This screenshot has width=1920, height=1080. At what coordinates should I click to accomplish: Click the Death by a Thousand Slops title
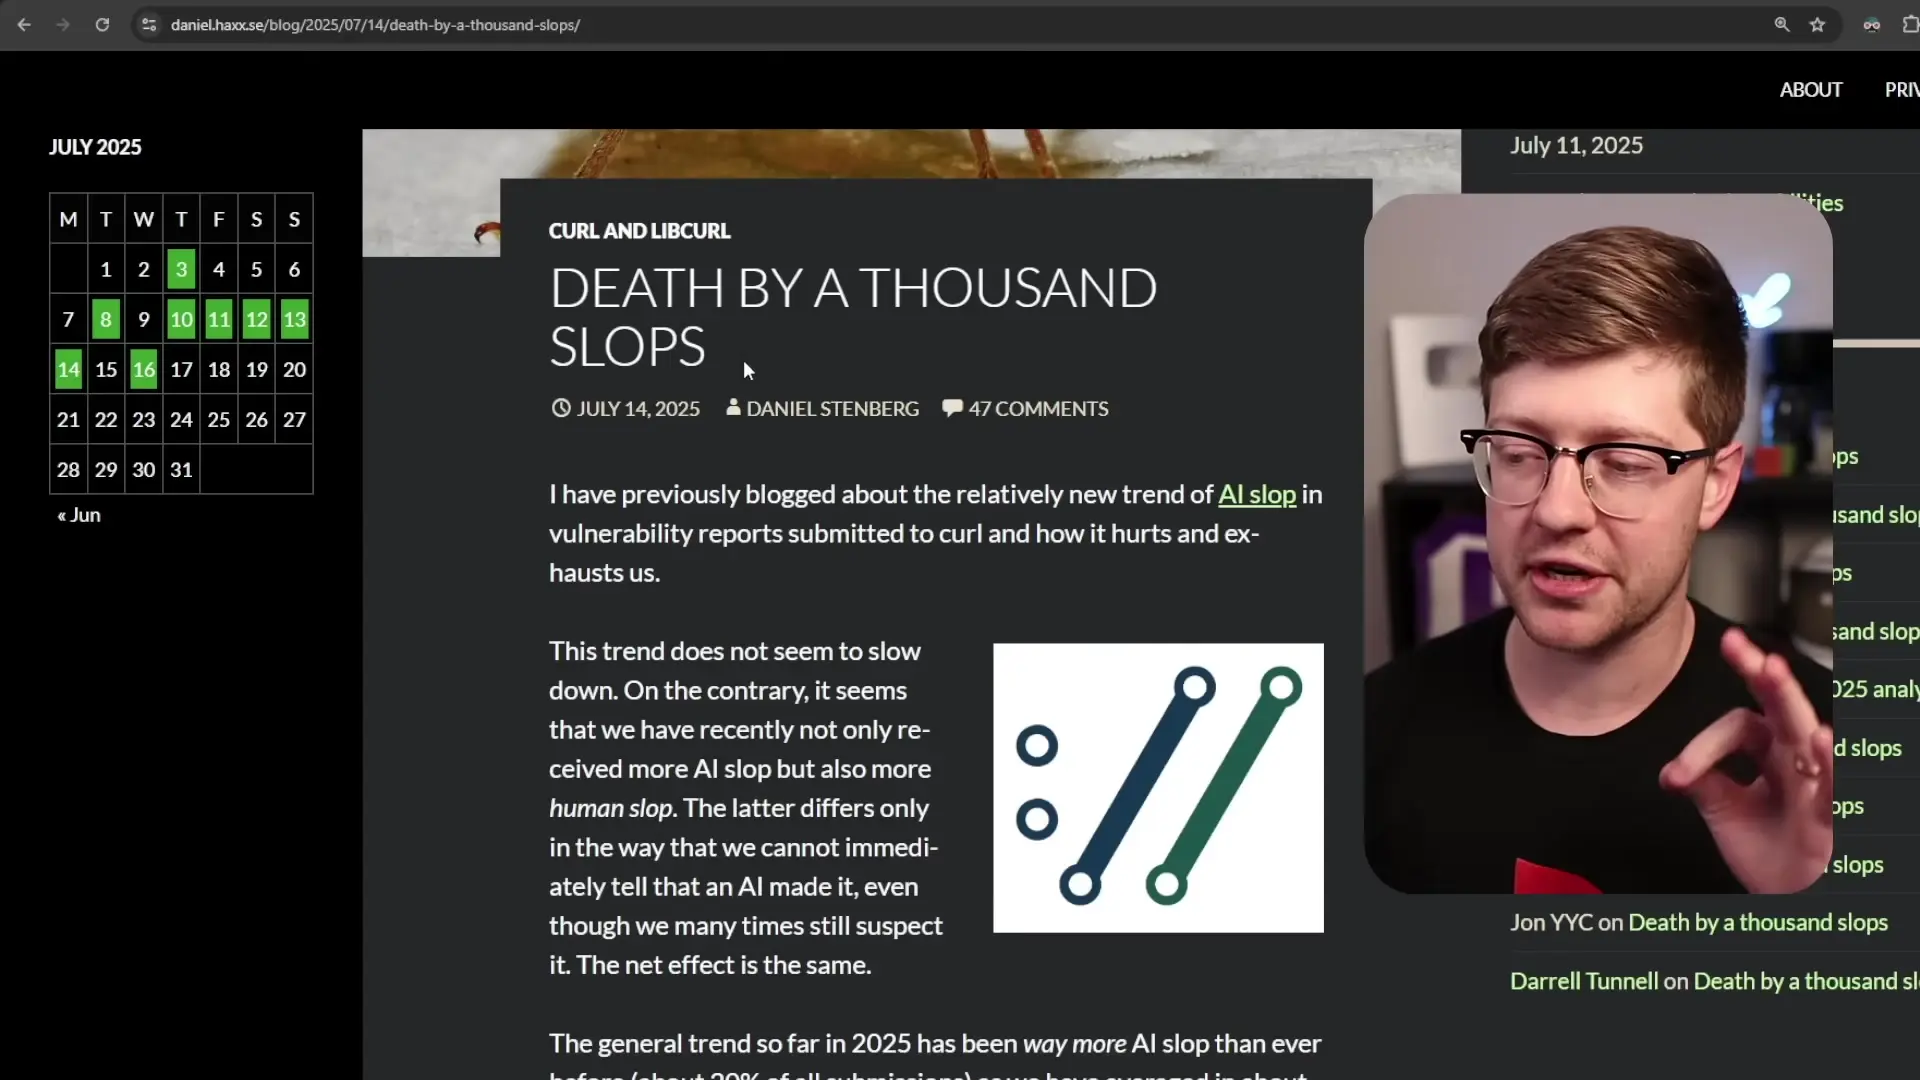[853, 317]
